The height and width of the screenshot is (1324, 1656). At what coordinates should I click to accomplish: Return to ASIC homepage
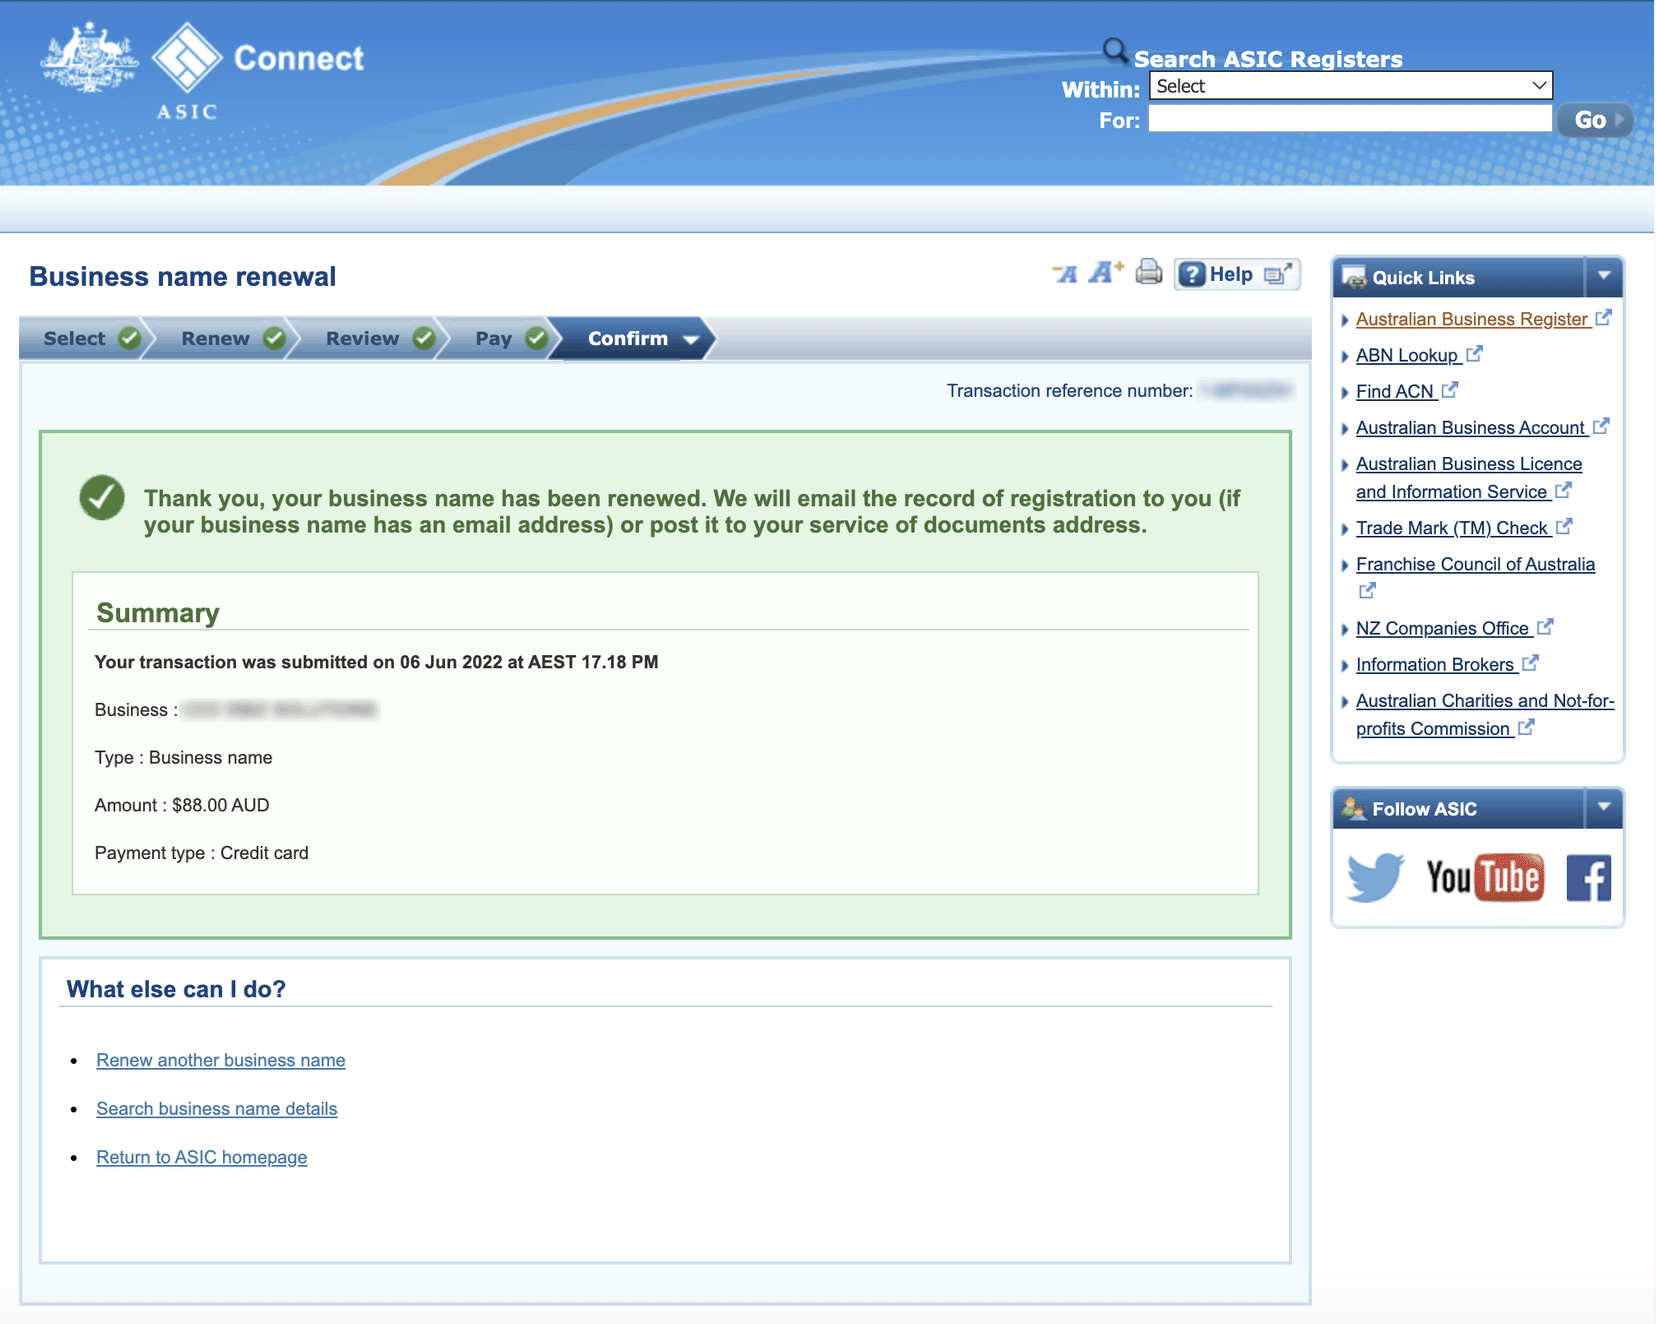coord(202,1157)
